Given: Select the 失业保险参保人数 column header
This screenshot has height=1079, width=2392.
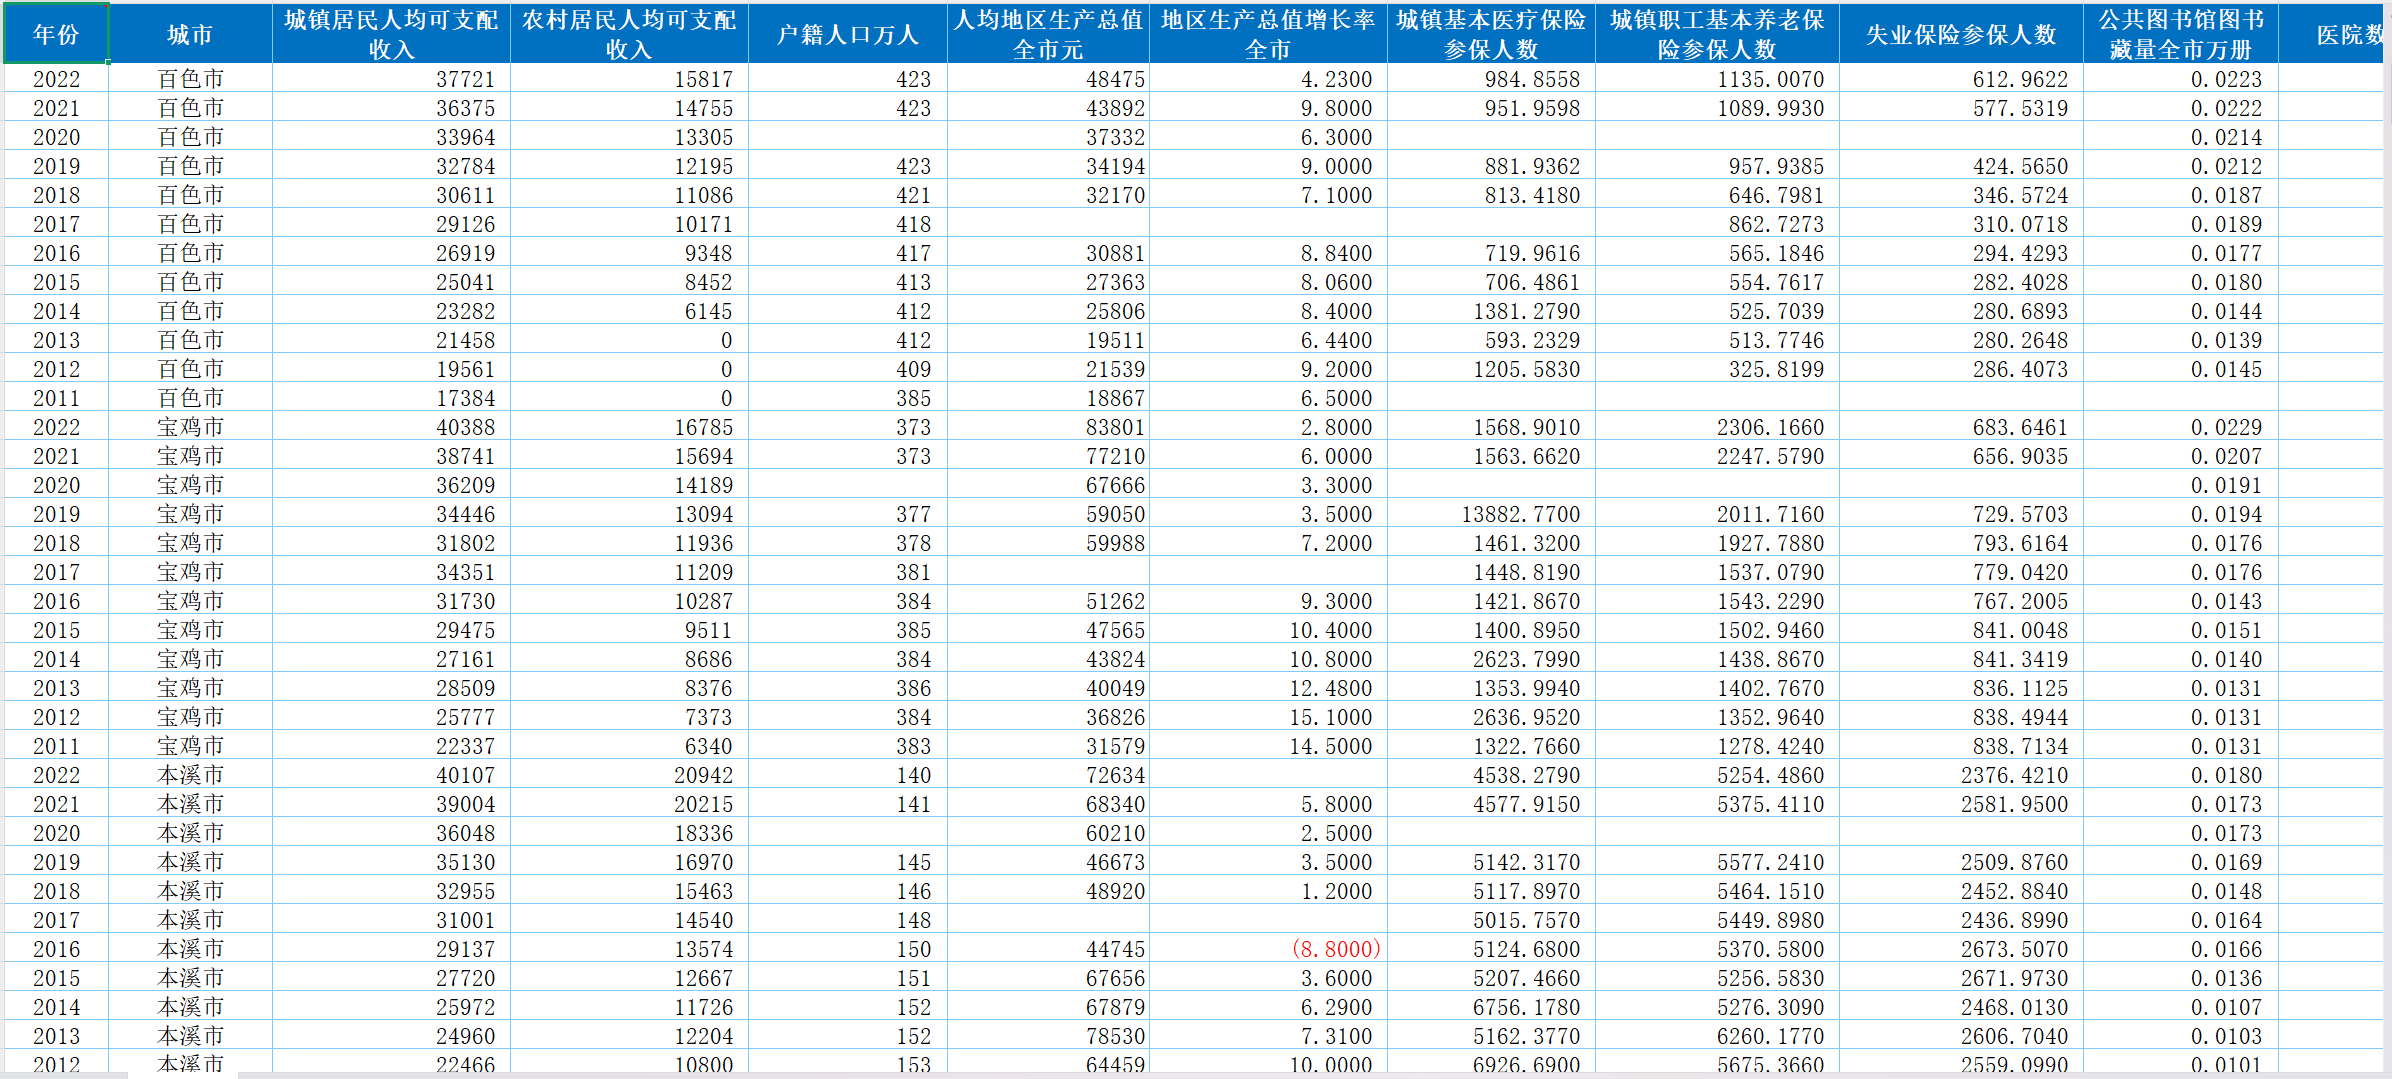Looking at the screenshot, I should pyautogui.click(x=1961, y=34).
